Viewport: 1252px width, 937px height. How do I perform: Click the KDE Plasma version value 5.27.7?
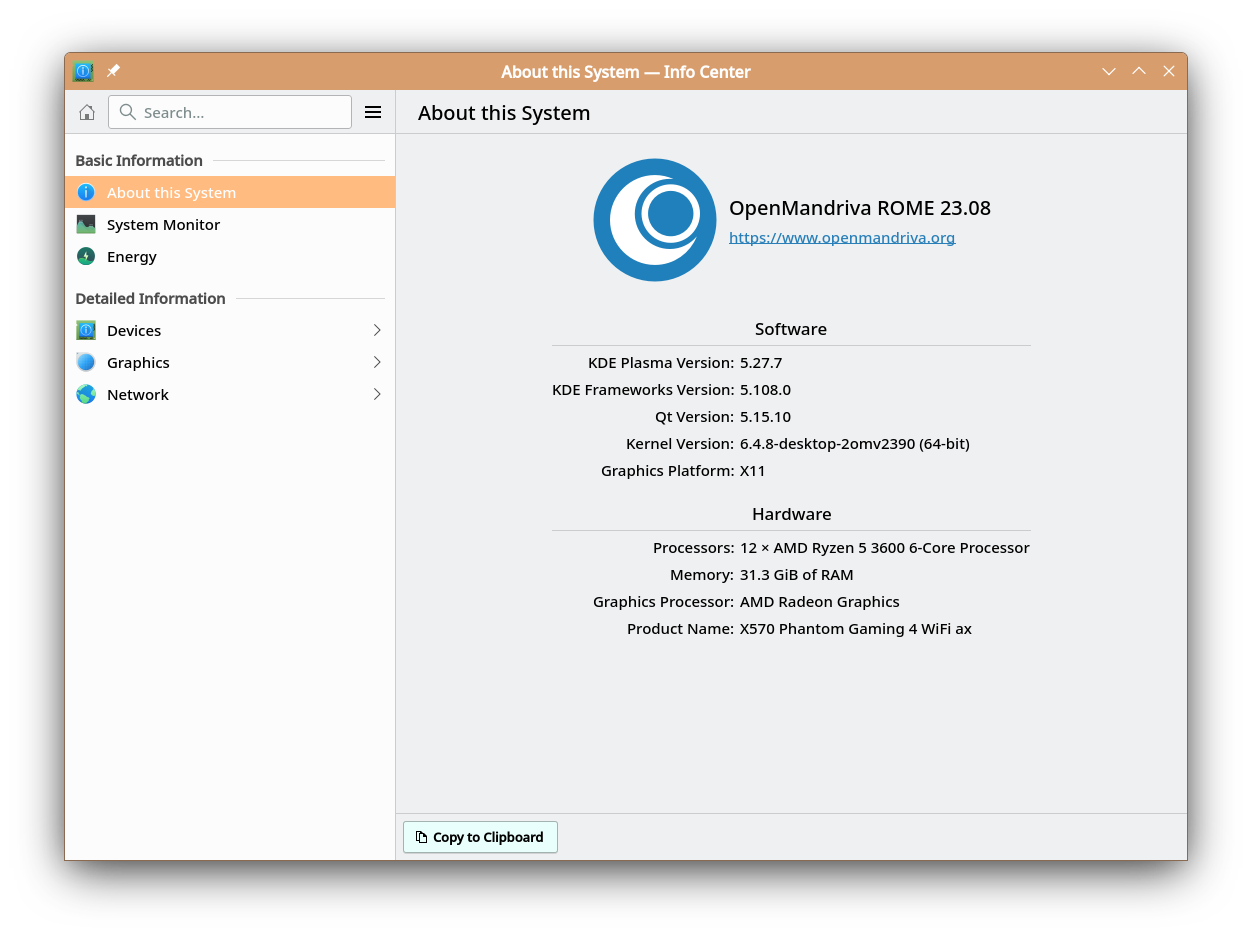tap(761, 362)
